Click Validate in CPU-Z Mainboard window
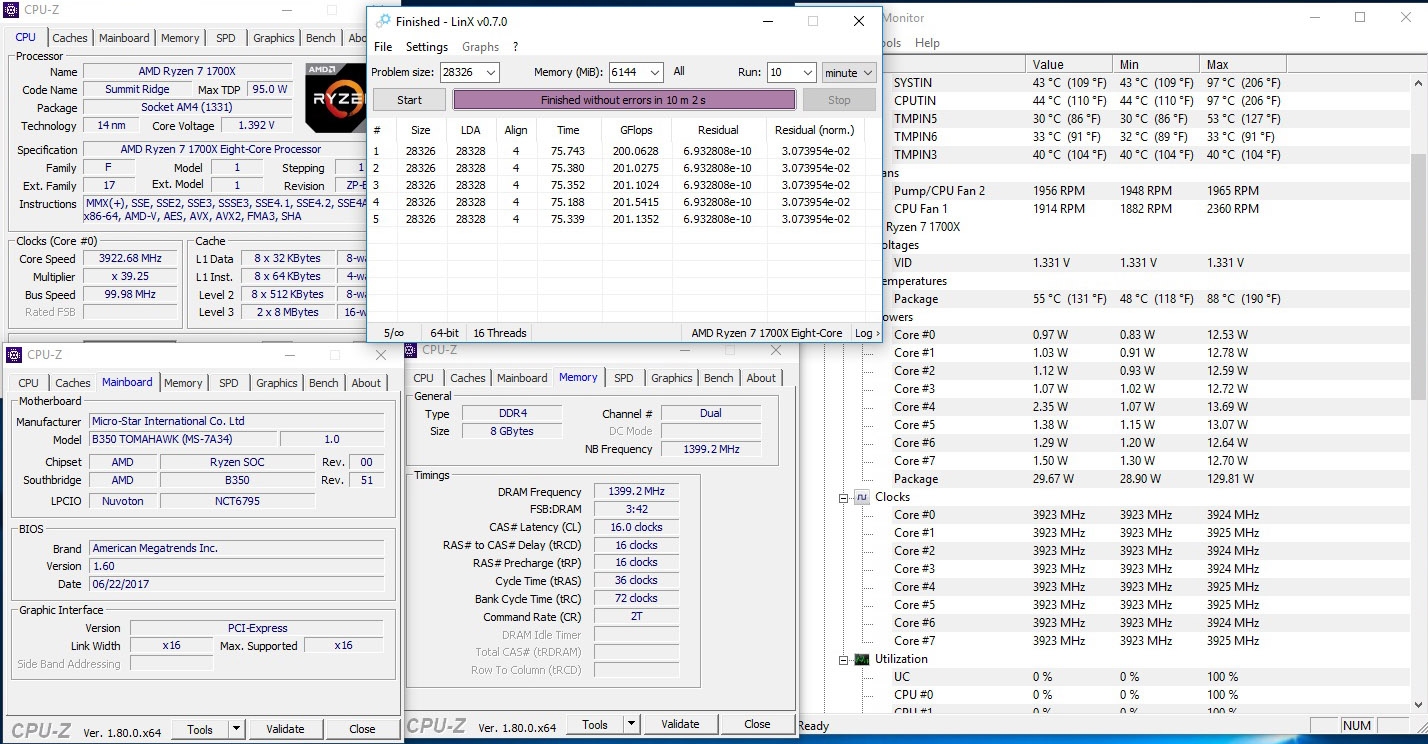The height and width of the screenshot is (744, 1428). pyautogui.click(x=285, y=729)
